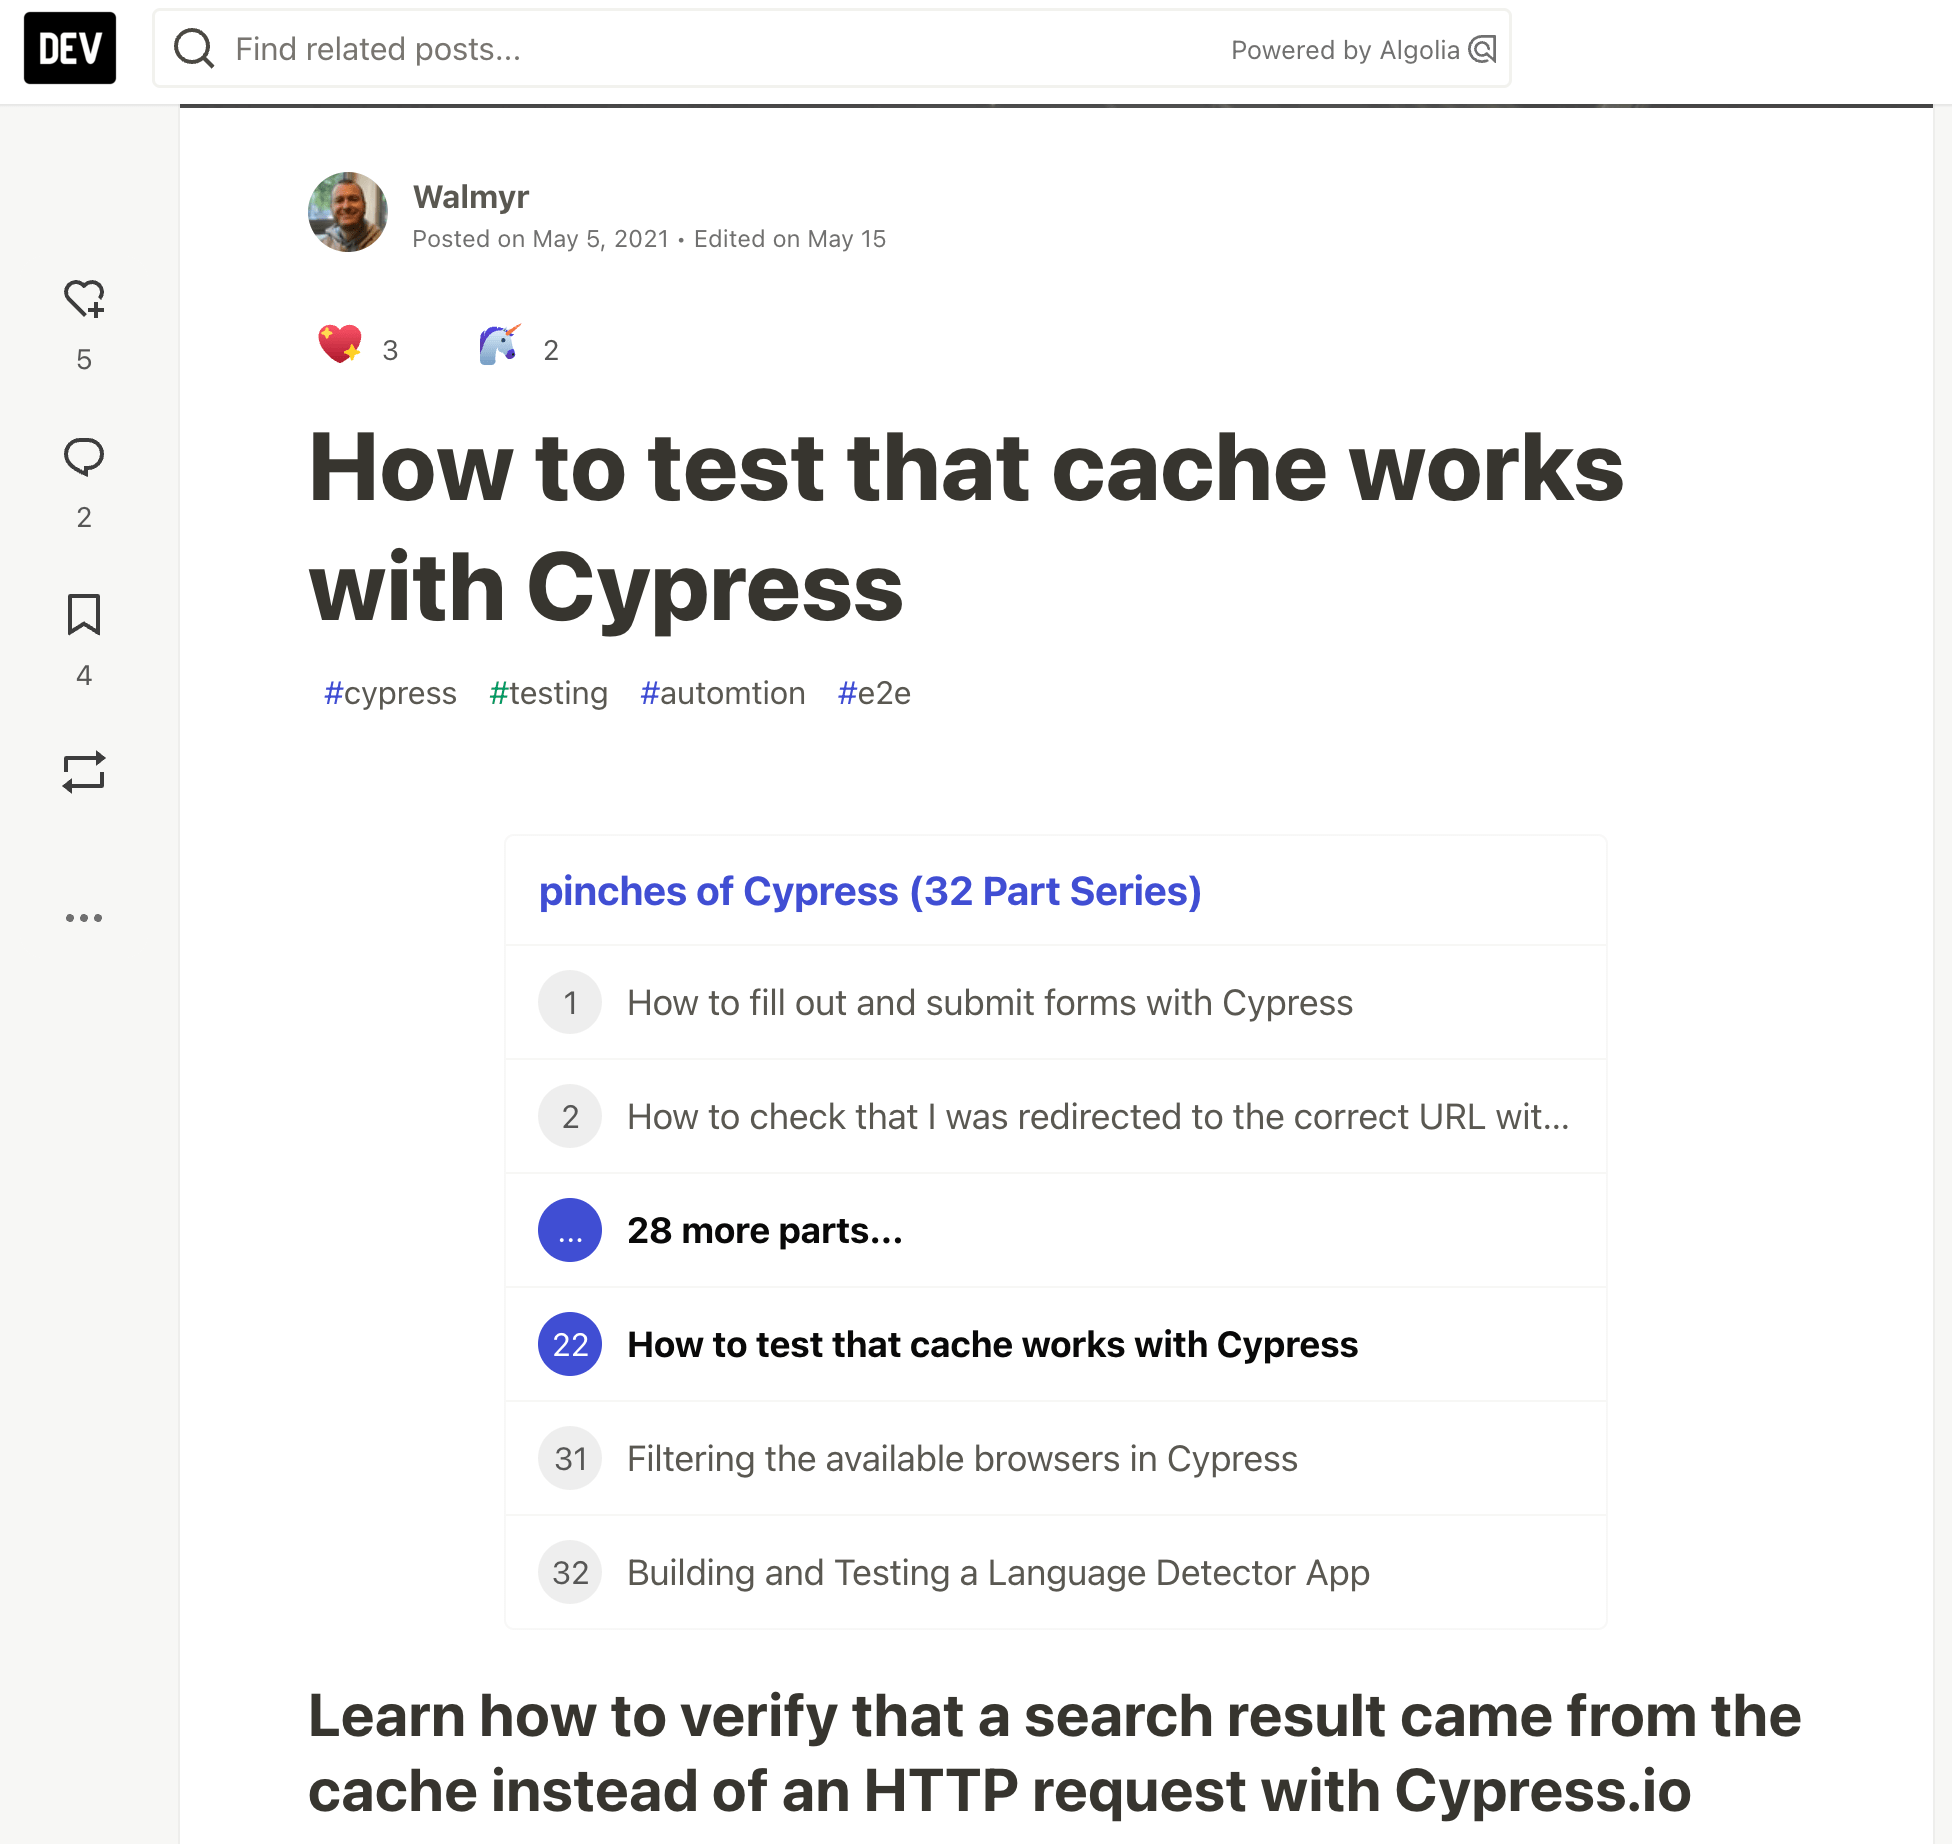Open pinches of Cypress series link
This screenshot has width=1952, height=1844.
[x=870, y=891]
